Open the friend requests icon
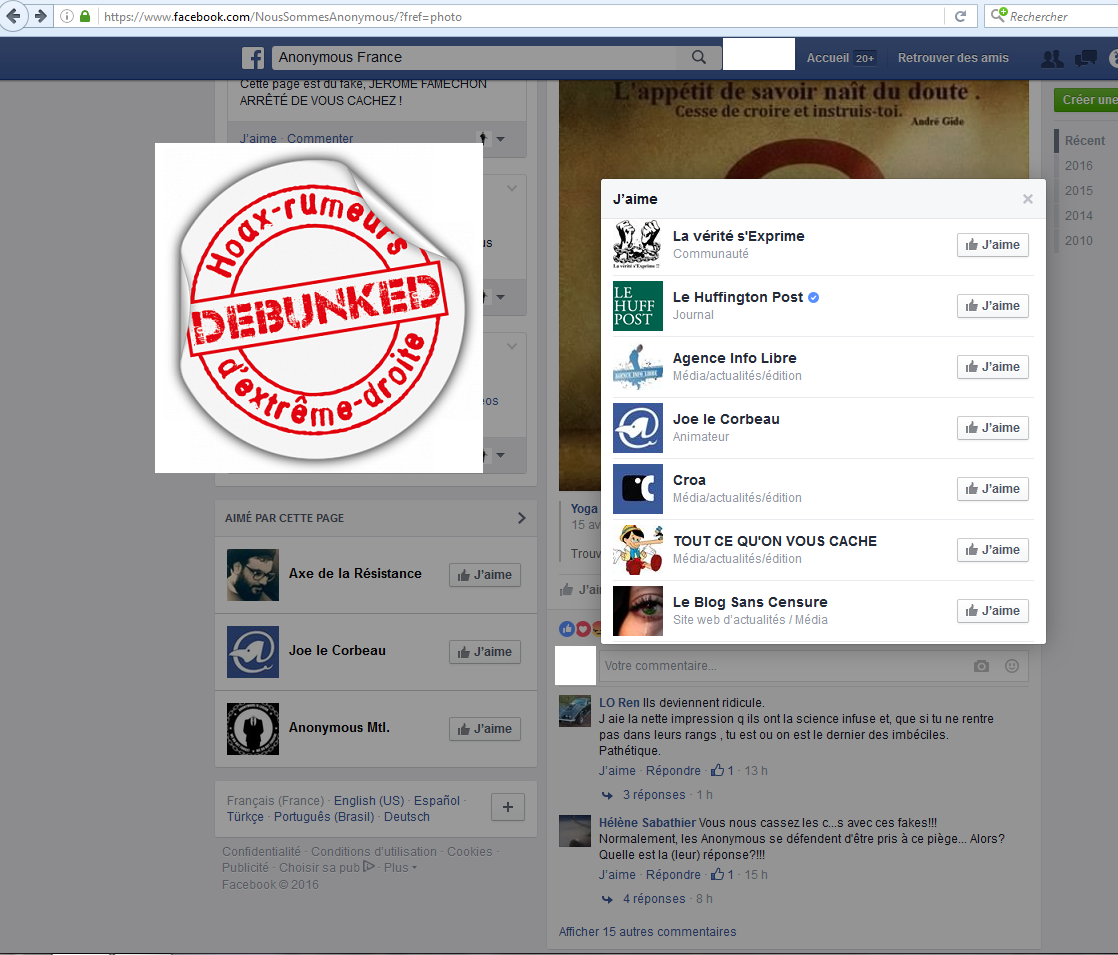 point(1052,58)
